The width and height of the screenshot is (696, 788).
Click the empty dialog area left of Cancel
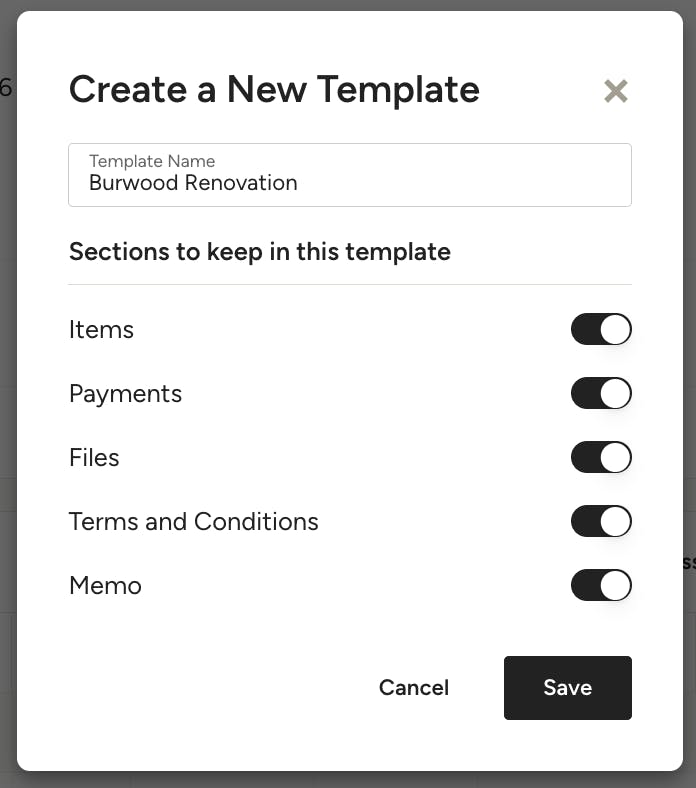200,688
